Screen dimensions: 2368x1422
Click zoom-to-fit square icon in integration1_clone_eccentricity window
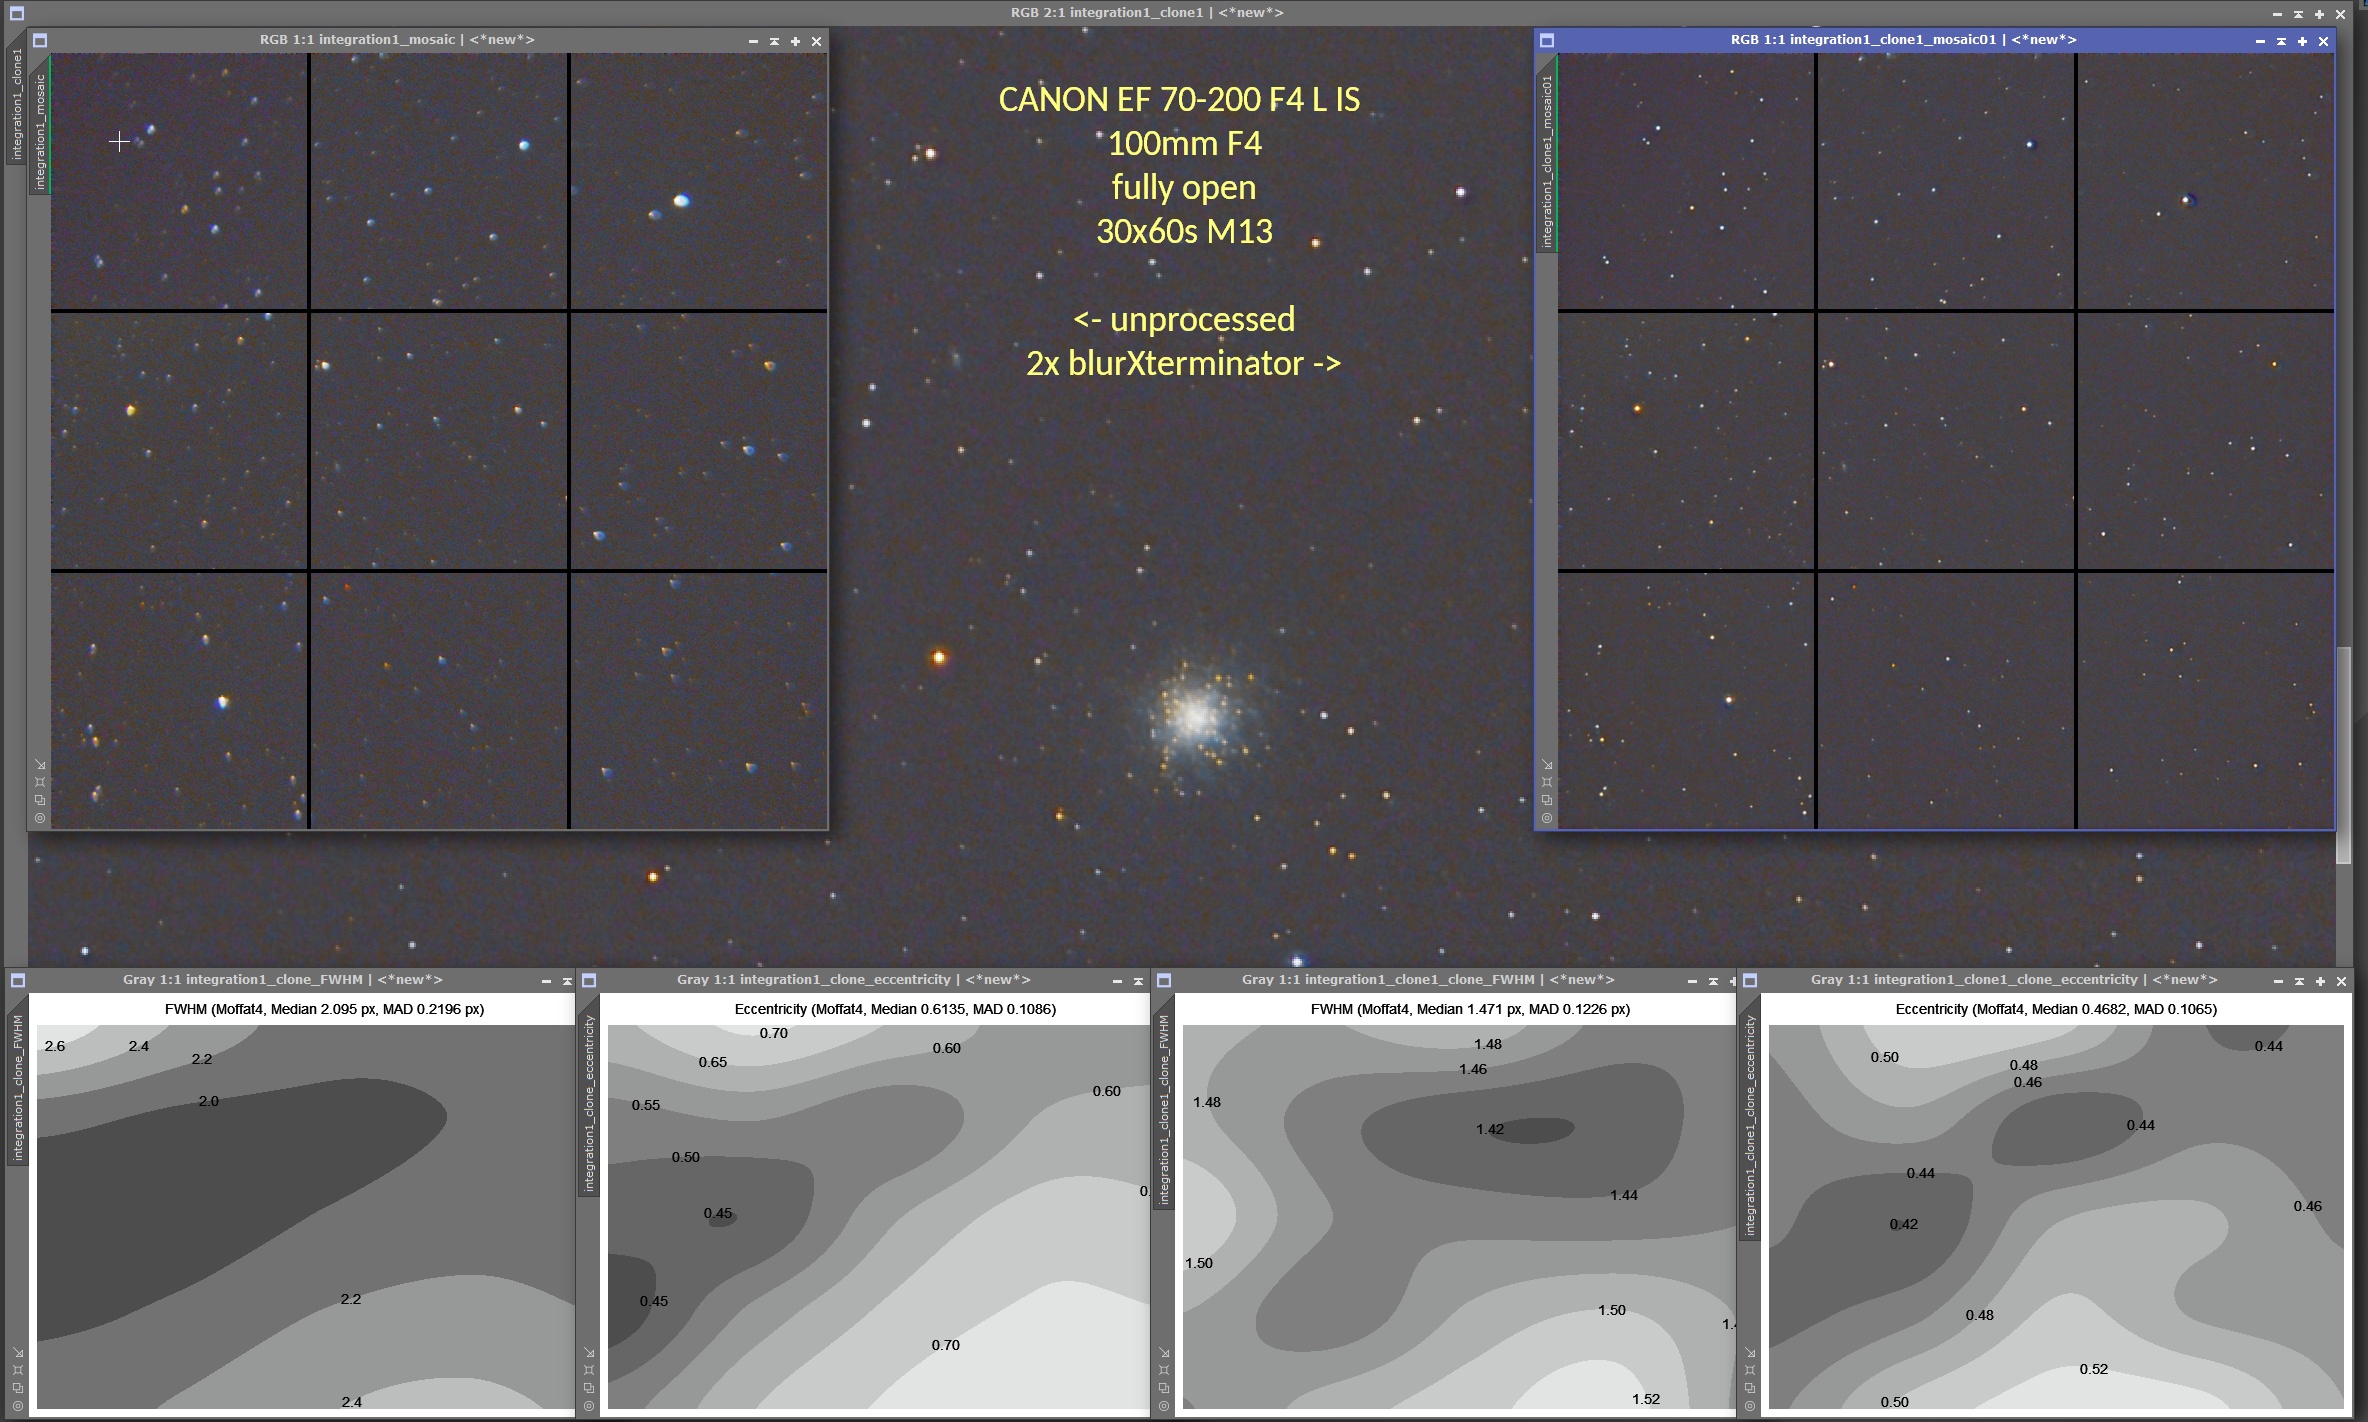589,1370
